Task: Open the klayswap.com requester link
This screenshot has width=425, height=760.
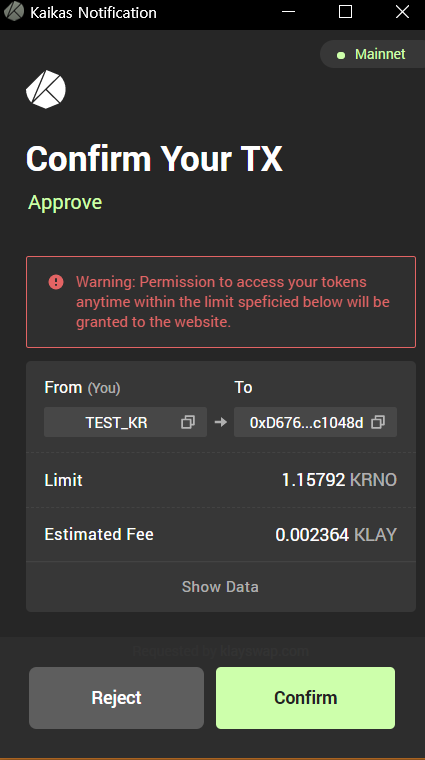Action: [x=265, y=651]
